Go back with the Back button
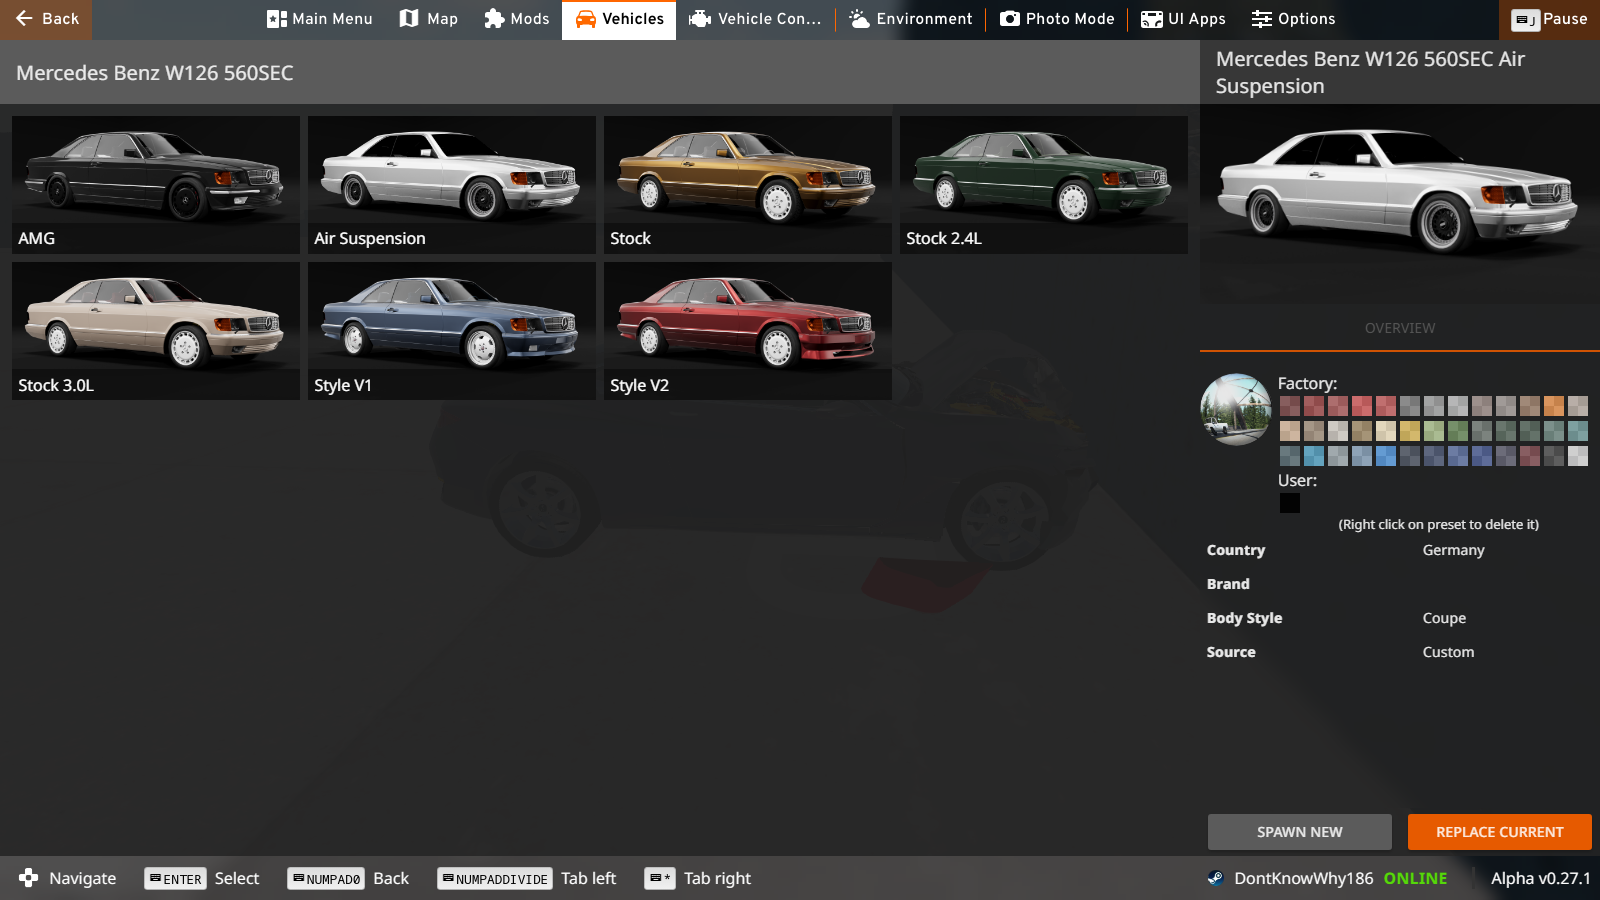Viewport: 1600px width, 900px height. coord(46,20)
